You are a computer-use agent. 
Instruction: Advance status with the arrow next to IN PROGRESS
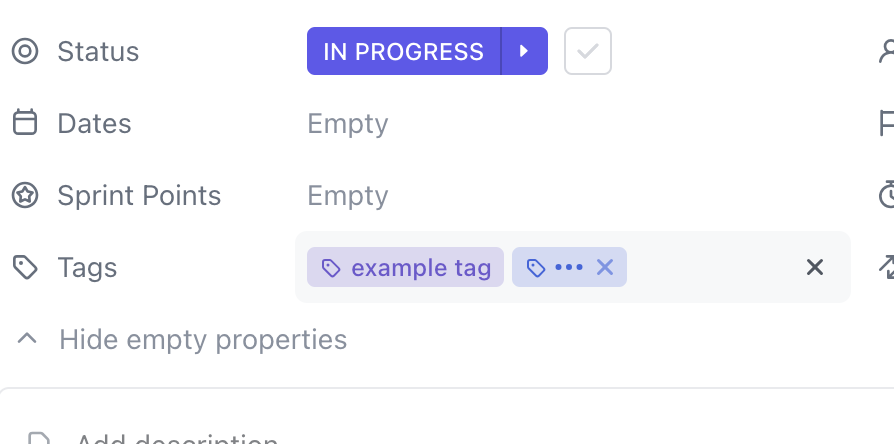pos(524,51)
